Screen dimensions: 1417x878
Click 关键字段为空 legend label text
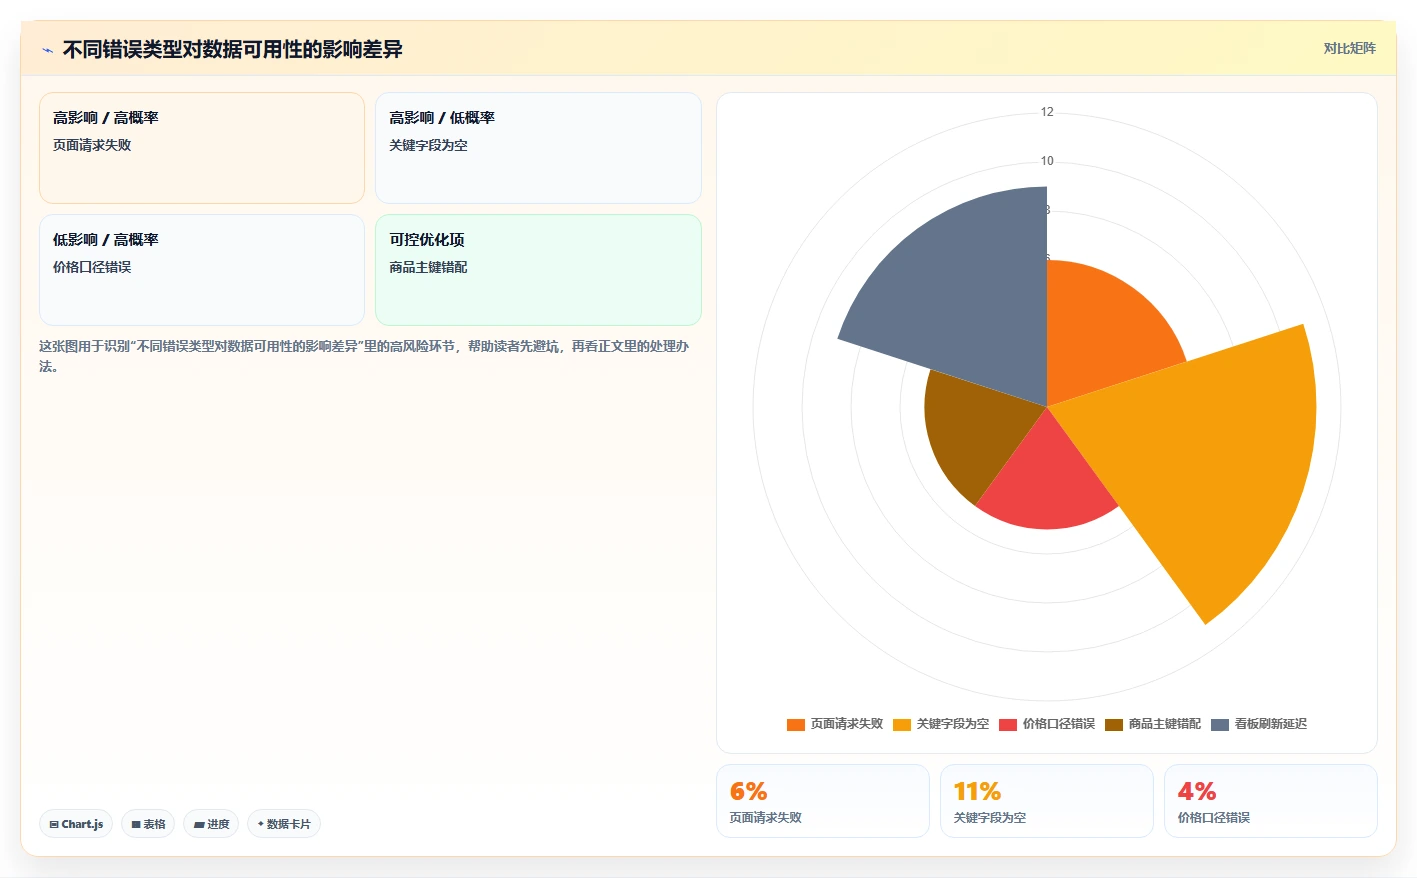(x=953, y=724)
